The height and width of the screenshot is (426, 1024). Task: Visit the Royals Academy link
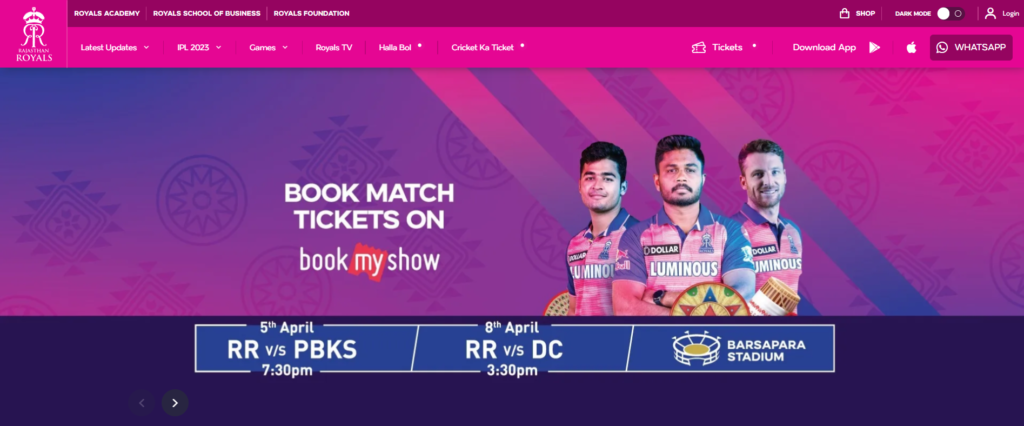pyautogui.click(x=107, y=13)
